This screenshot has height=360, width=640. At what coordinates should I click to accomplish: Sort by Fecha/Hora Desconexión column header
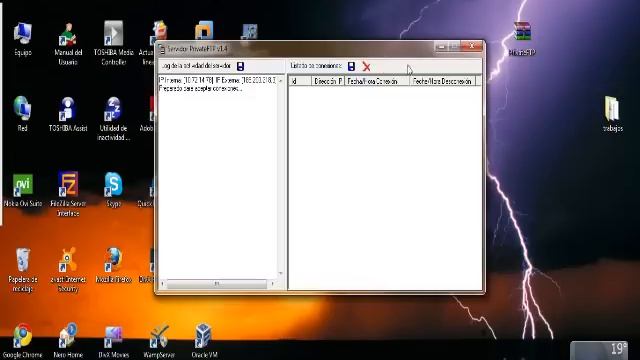442,81
